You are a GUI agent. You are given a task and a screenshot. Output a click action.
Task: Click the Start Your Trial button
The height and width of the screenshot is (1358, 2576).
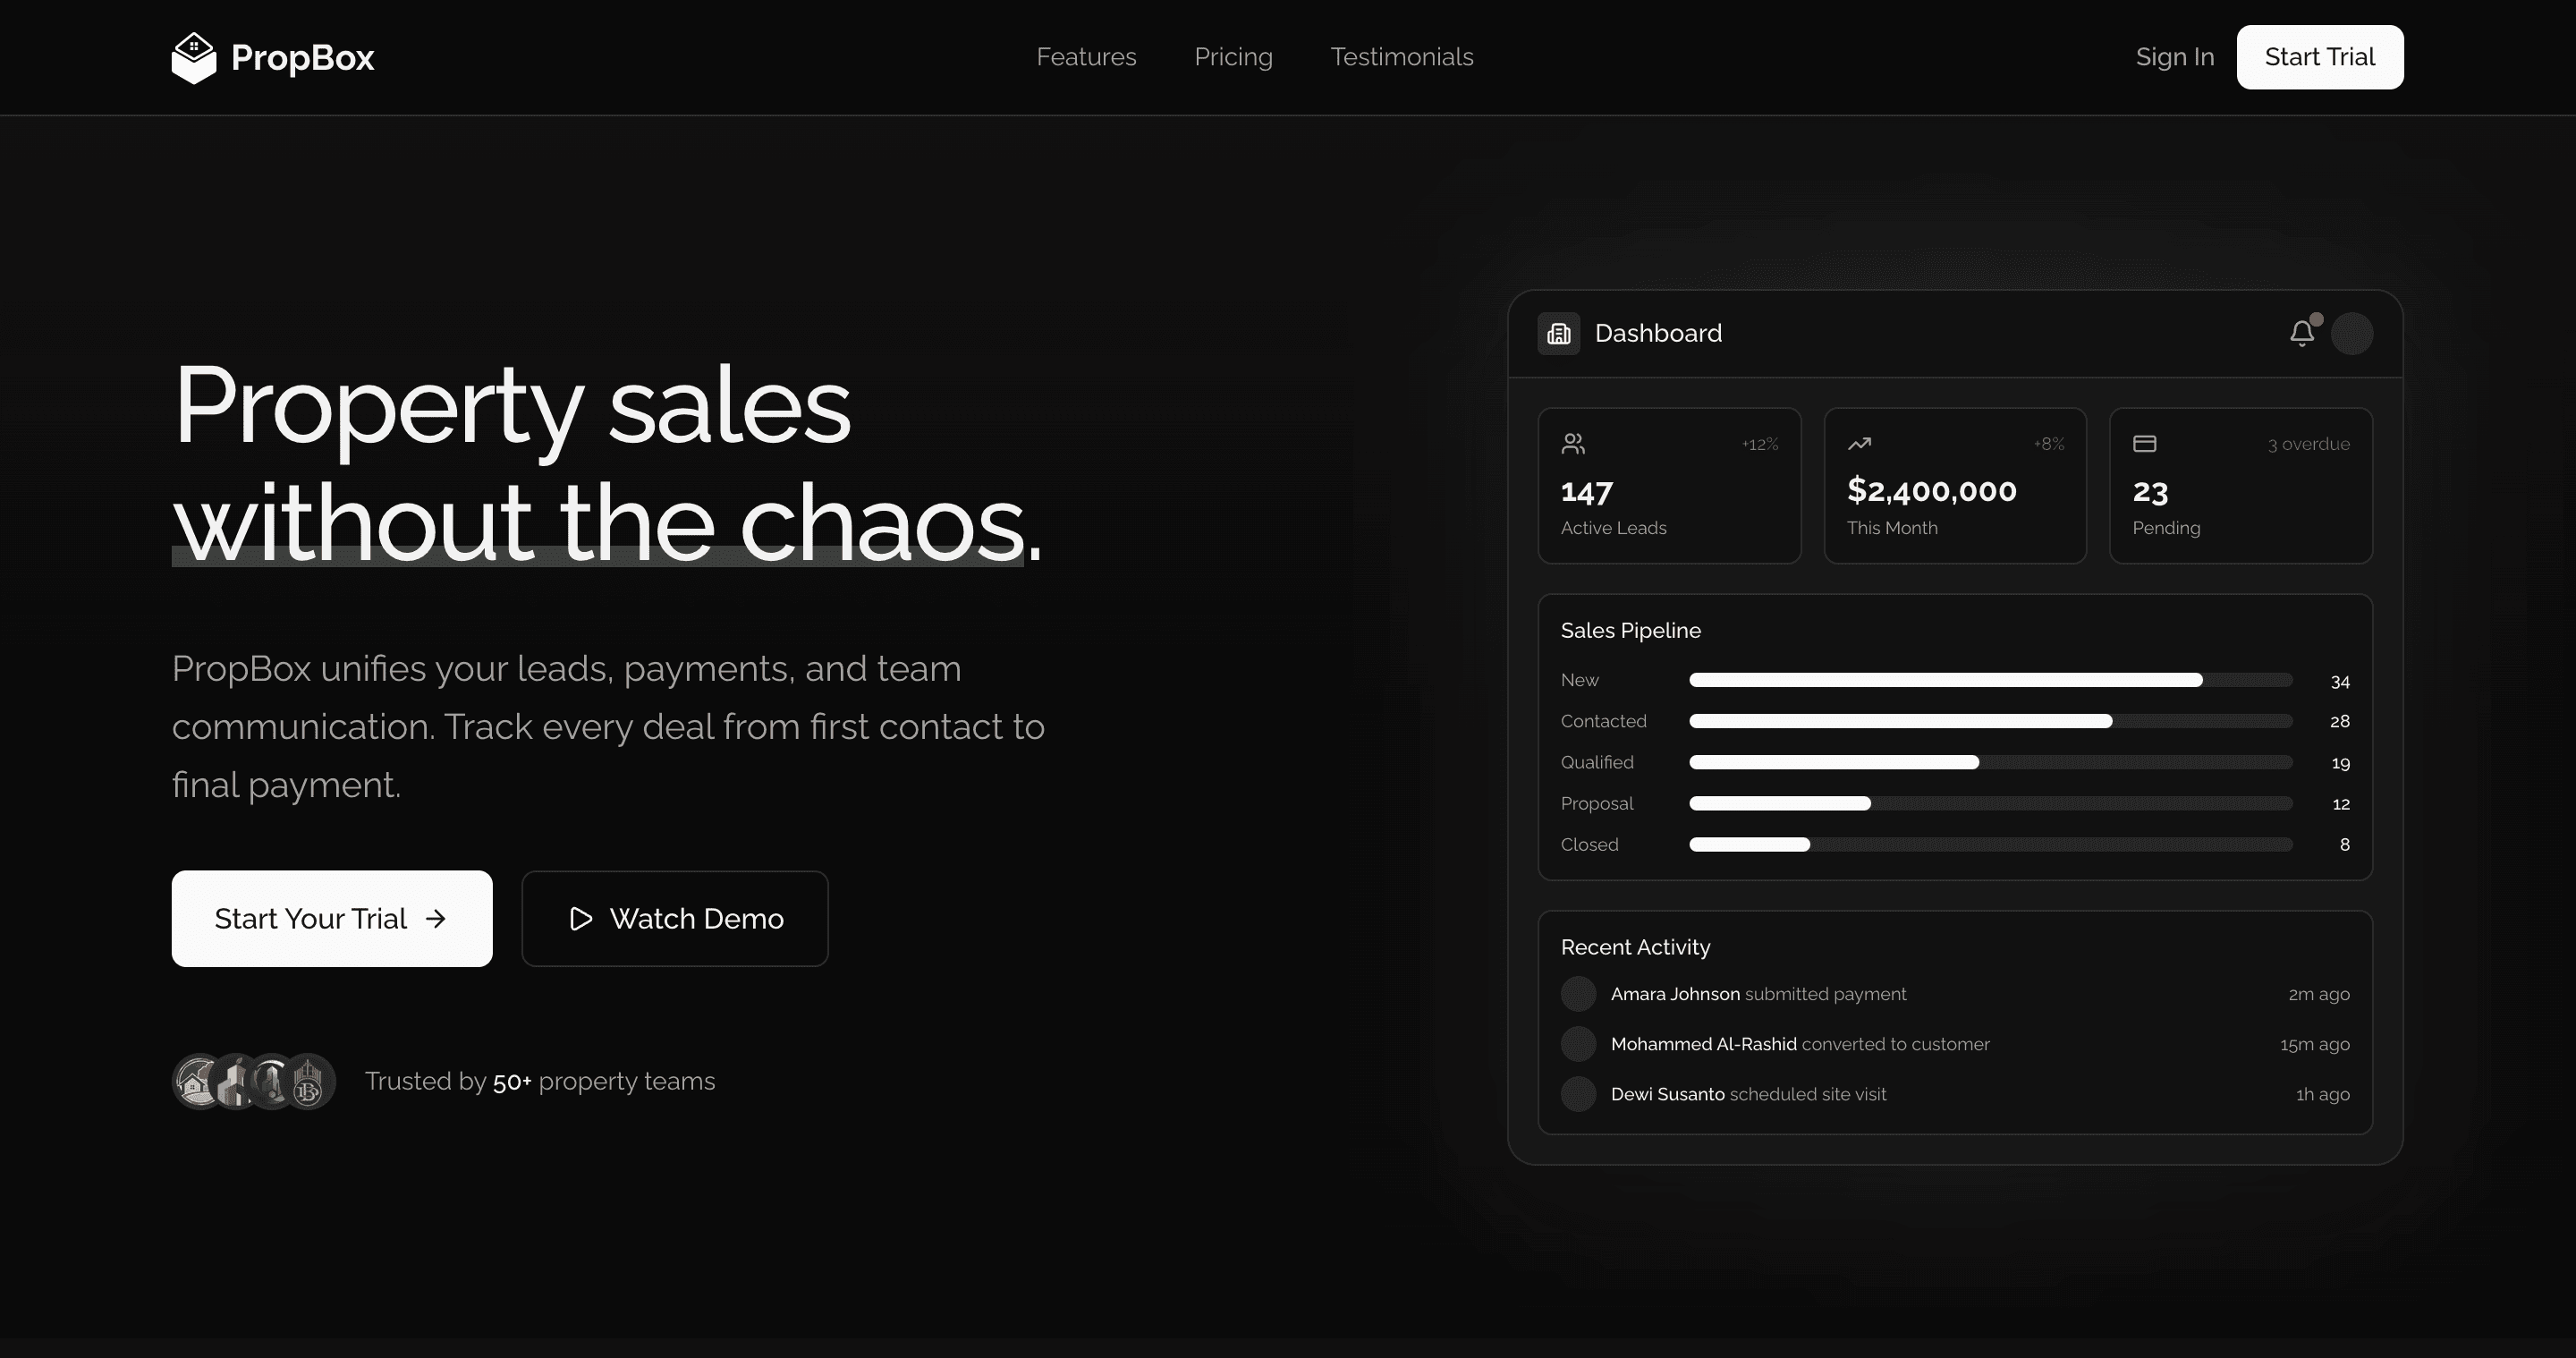tap(332, 918)
